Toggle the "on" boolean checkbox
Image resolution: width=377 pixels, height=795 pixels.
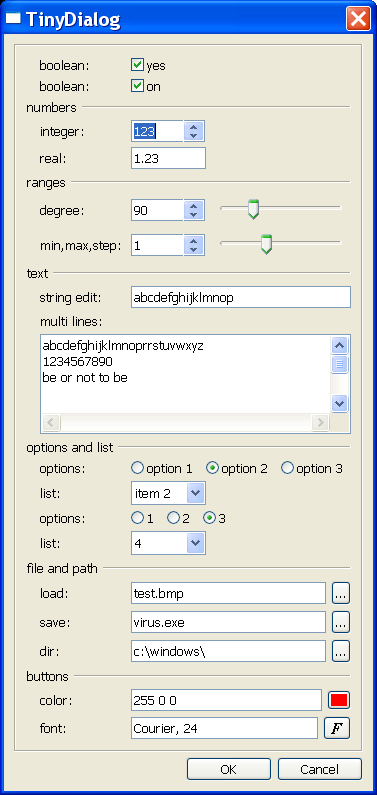point(137,86)
